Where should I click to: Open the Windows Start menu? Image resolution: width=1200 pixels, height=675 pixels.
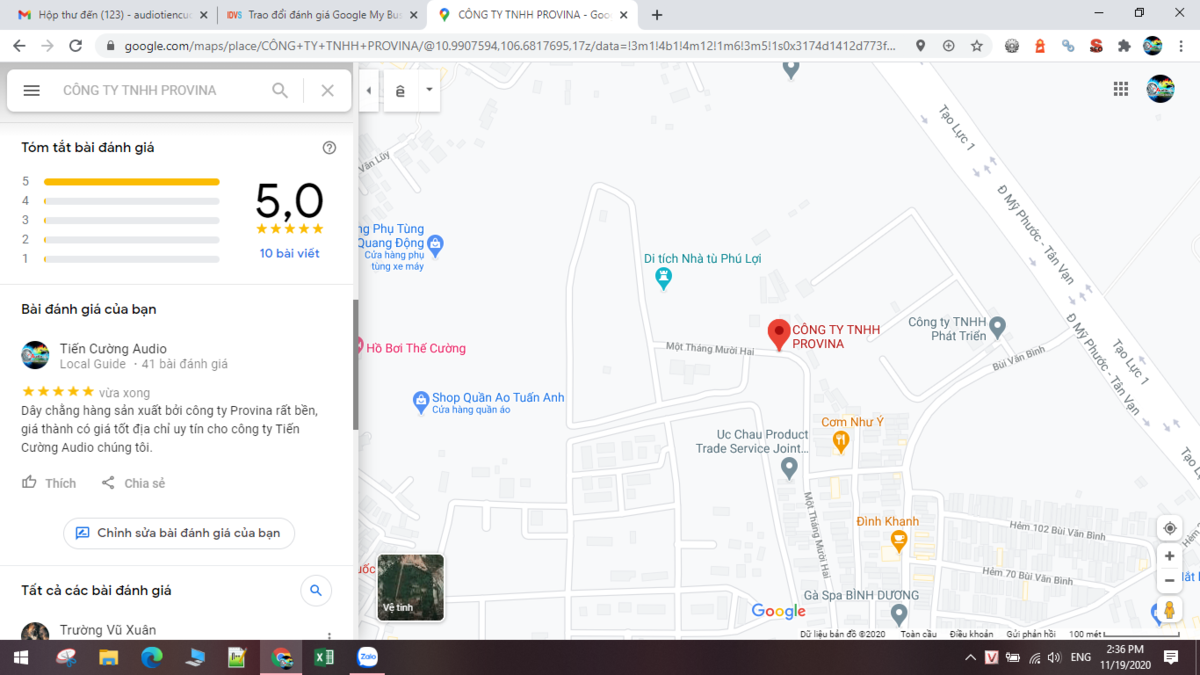(x=21, y=658)
